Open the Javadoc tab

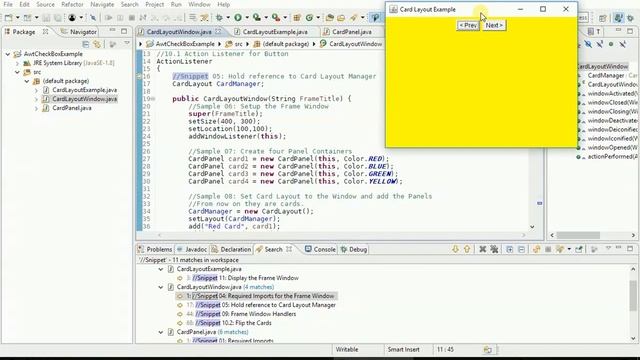(x=192, y=249)
